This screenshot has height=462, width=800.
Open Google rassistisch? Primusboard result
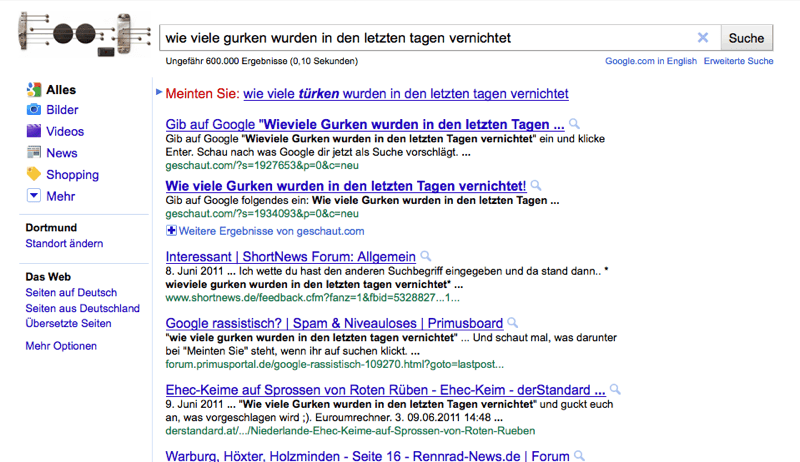334,323
